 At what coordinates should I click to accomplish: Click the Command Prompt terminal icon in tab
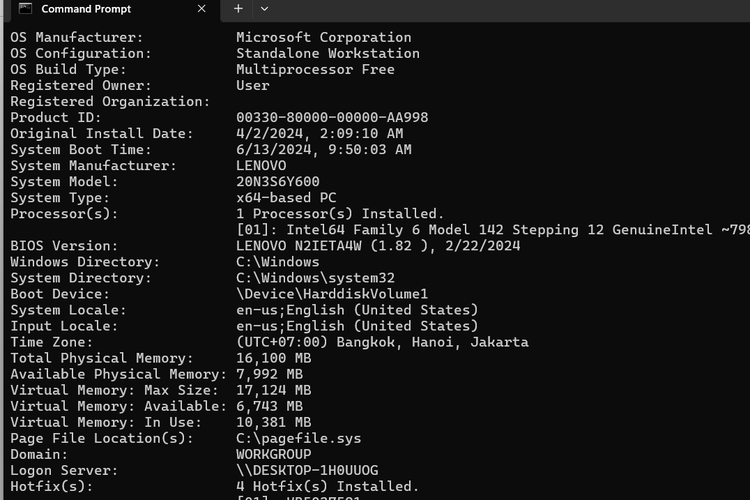[25, 9]
